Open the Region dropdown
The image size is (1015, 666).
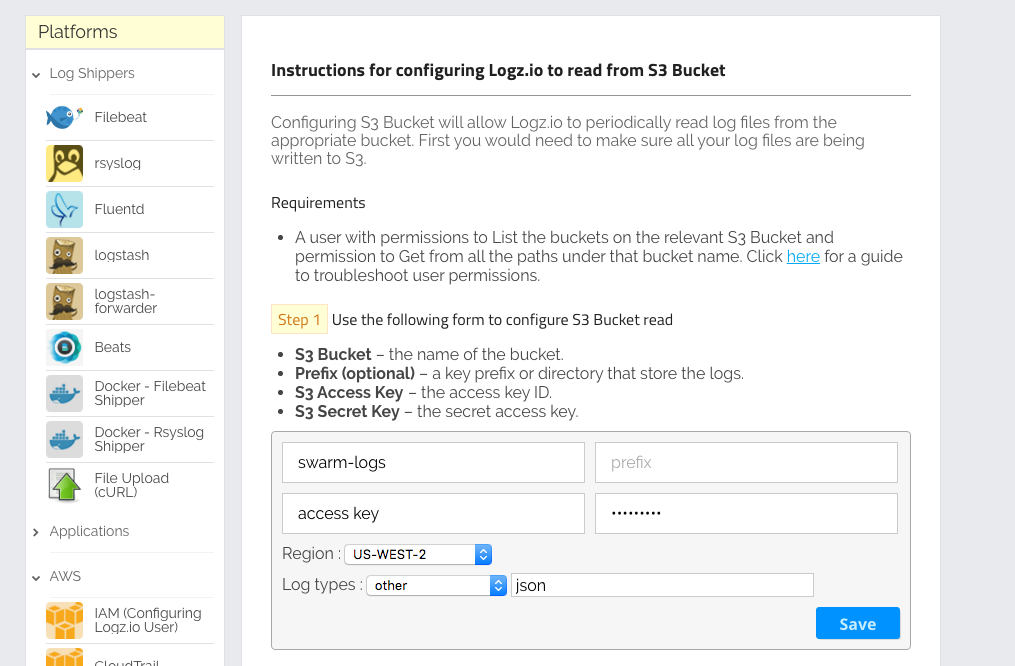point(418,554)
